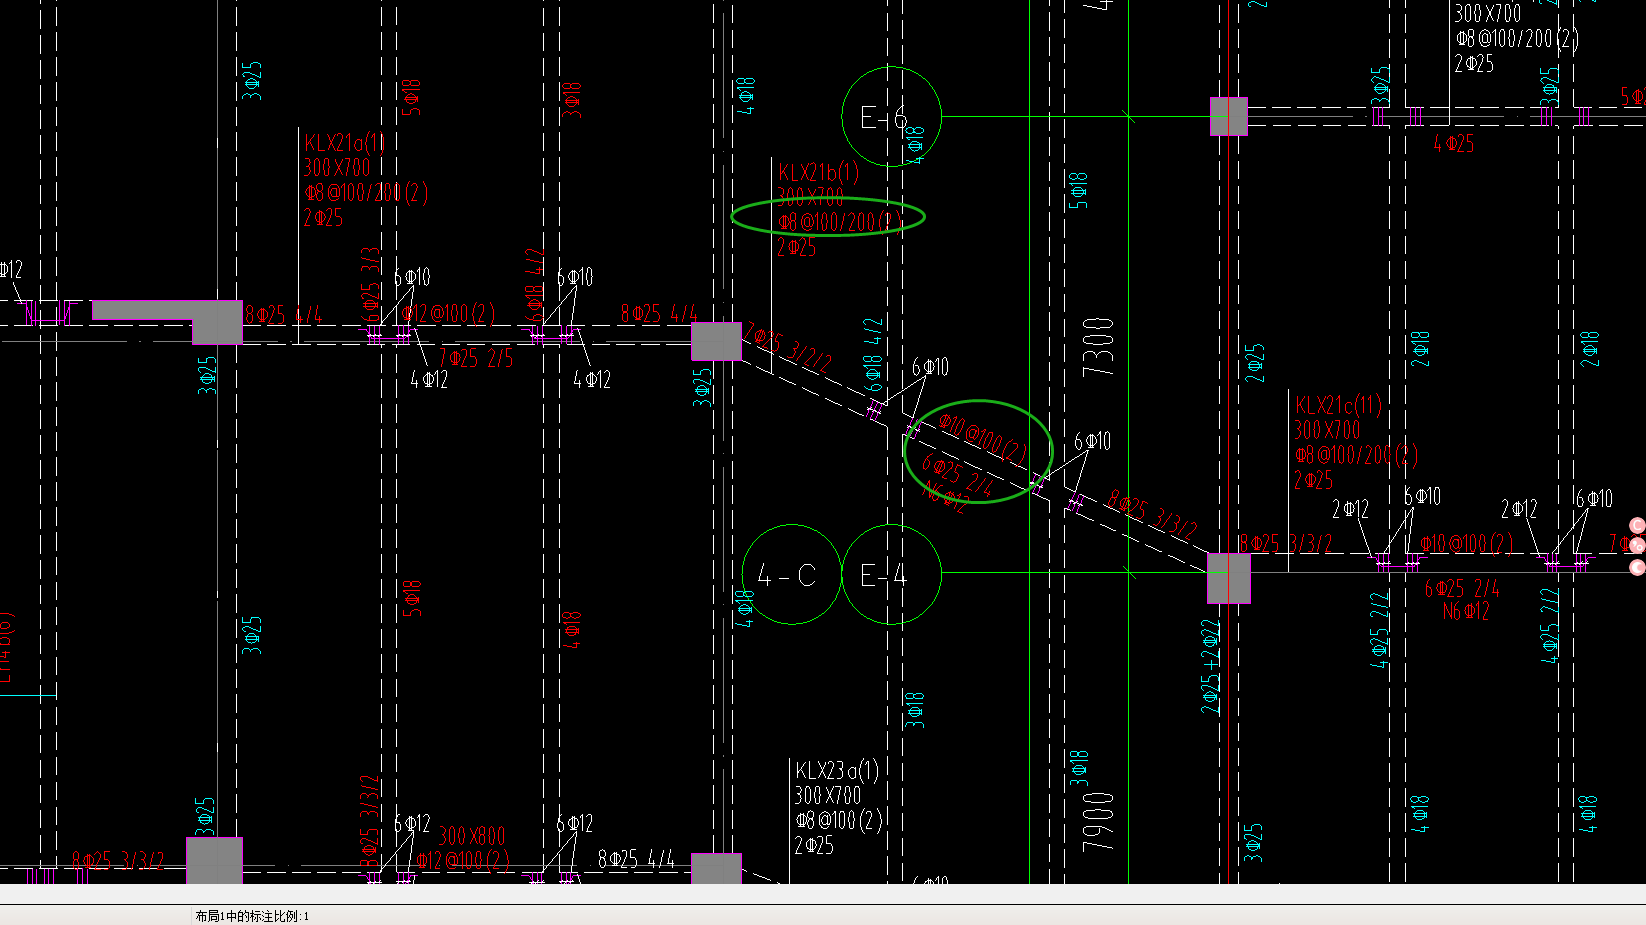Click the red 300X800 section text

(471, 836)
